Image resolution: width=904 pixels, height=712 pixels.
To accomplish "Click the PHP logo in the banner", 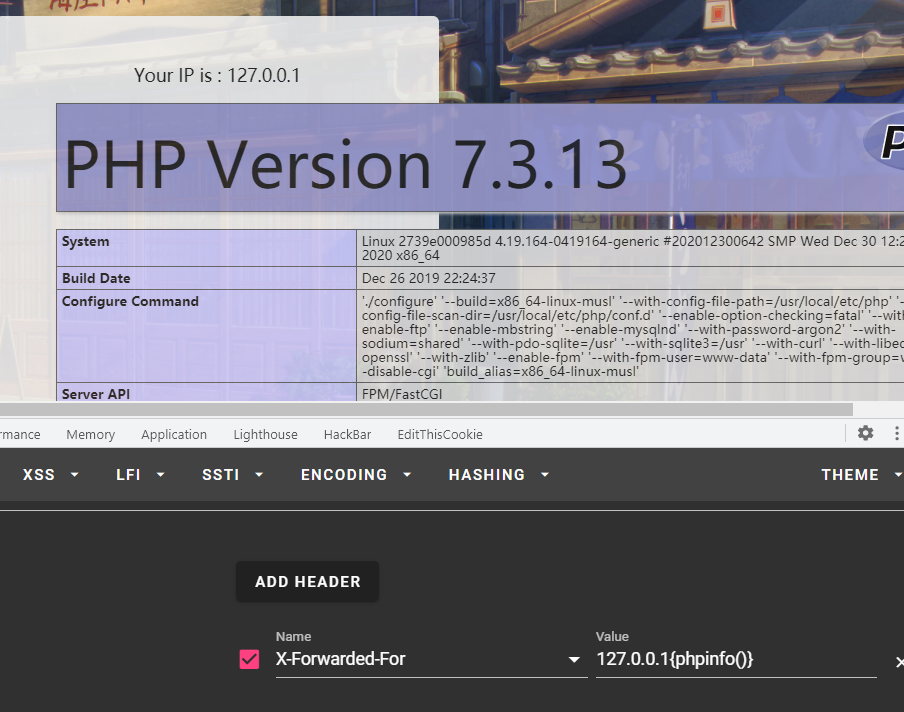I will [886, 144].
